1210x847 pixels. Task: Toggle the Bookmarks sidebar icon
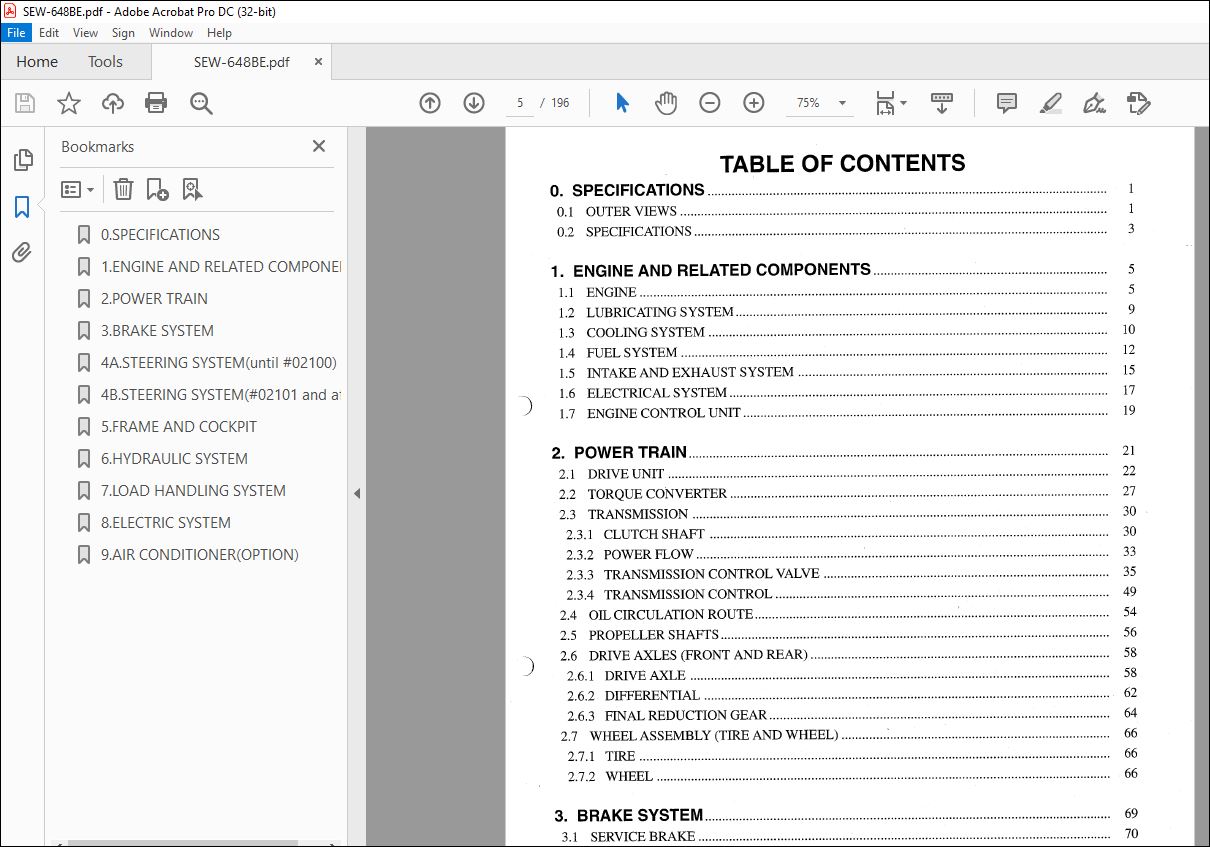click(22, 207)
